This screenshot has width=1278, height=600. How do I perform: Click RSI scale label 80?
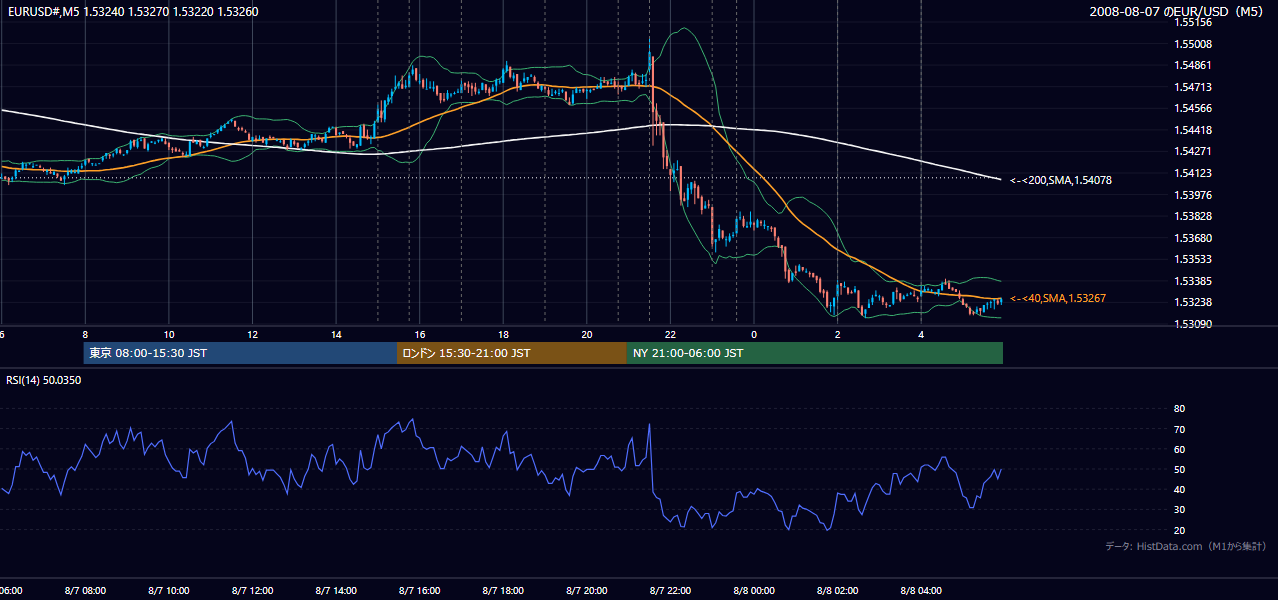(1179, 409)
